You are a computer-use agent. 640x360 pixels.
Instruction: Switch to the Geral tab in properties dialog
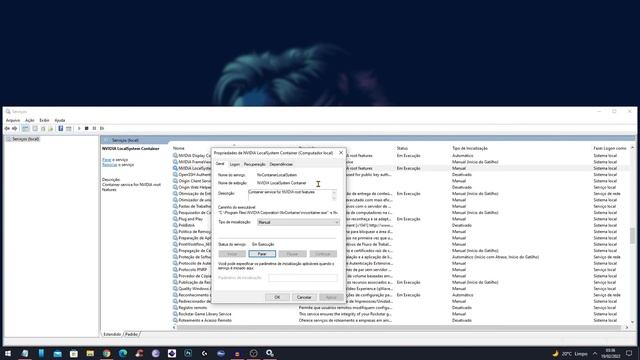(x=220, y=164)
